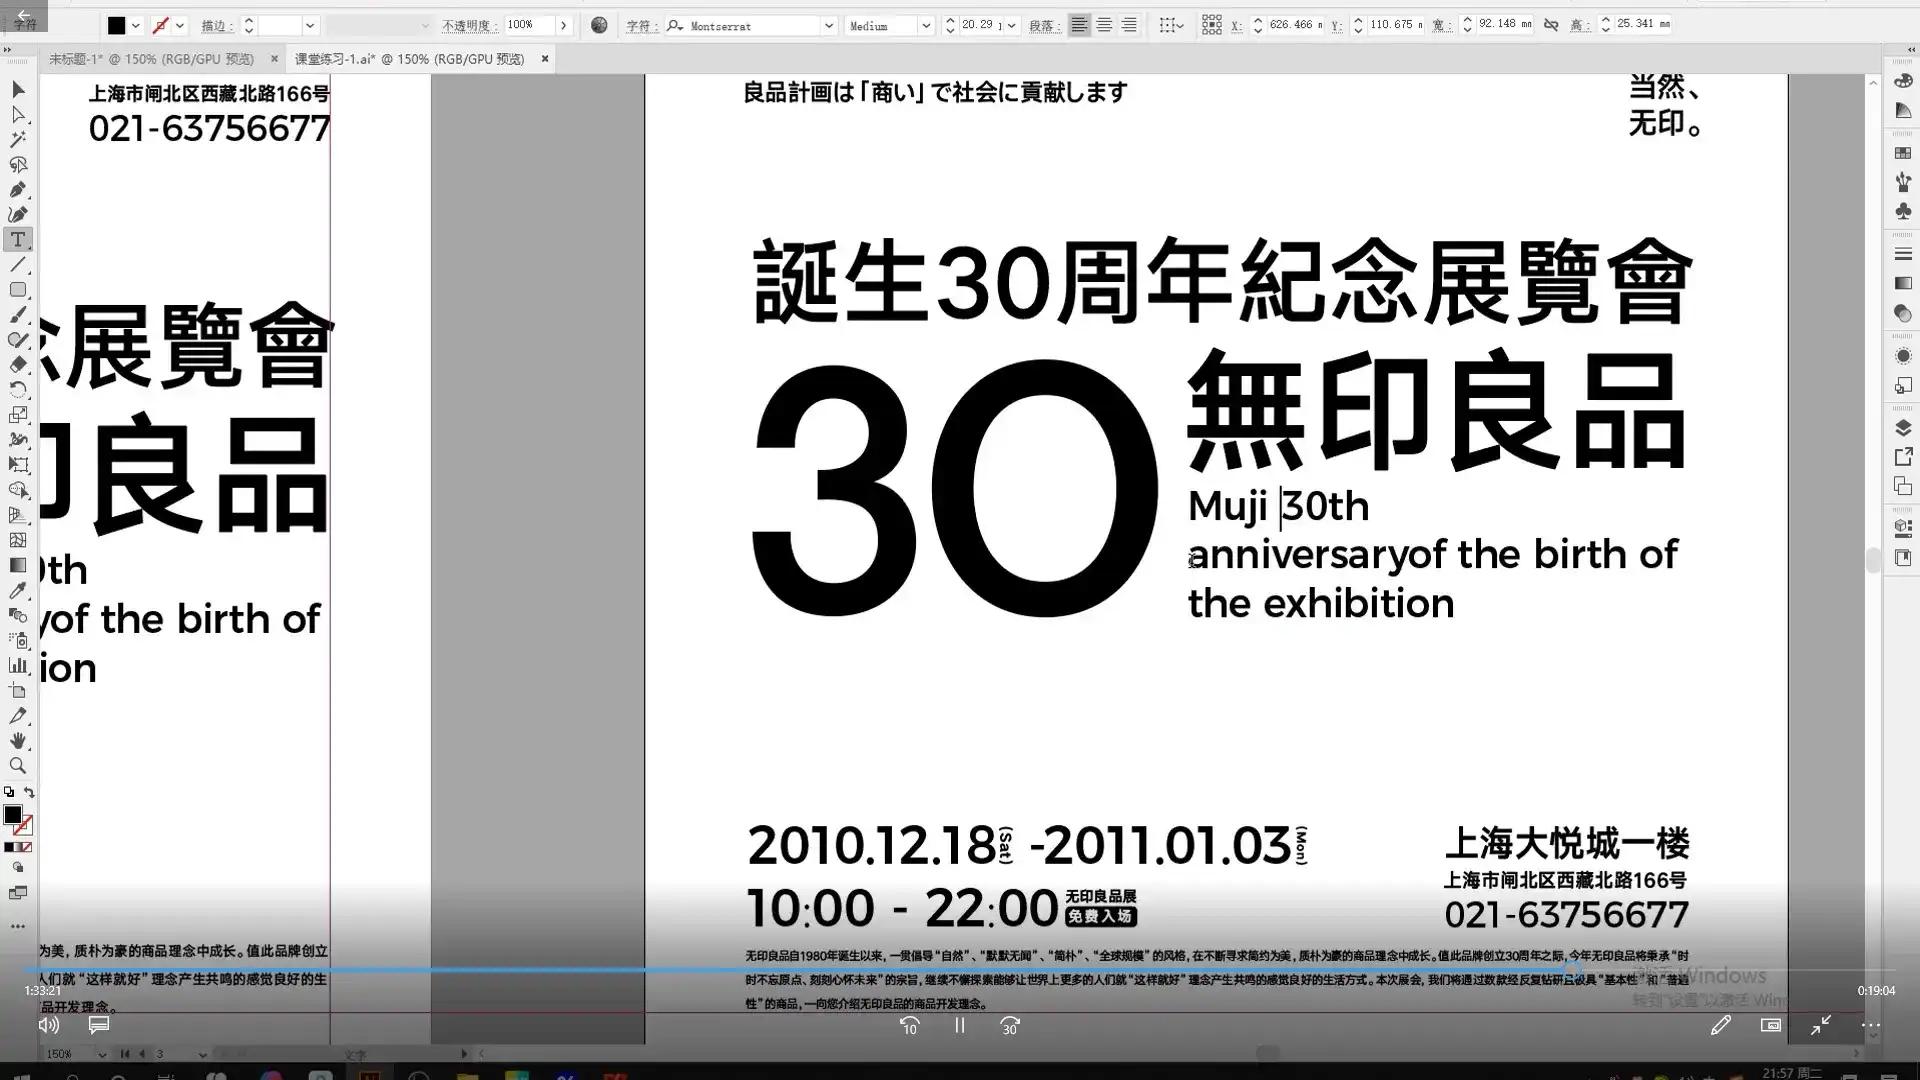Open the zoom level dropdown at bottom left

(x=100, y=1053)
